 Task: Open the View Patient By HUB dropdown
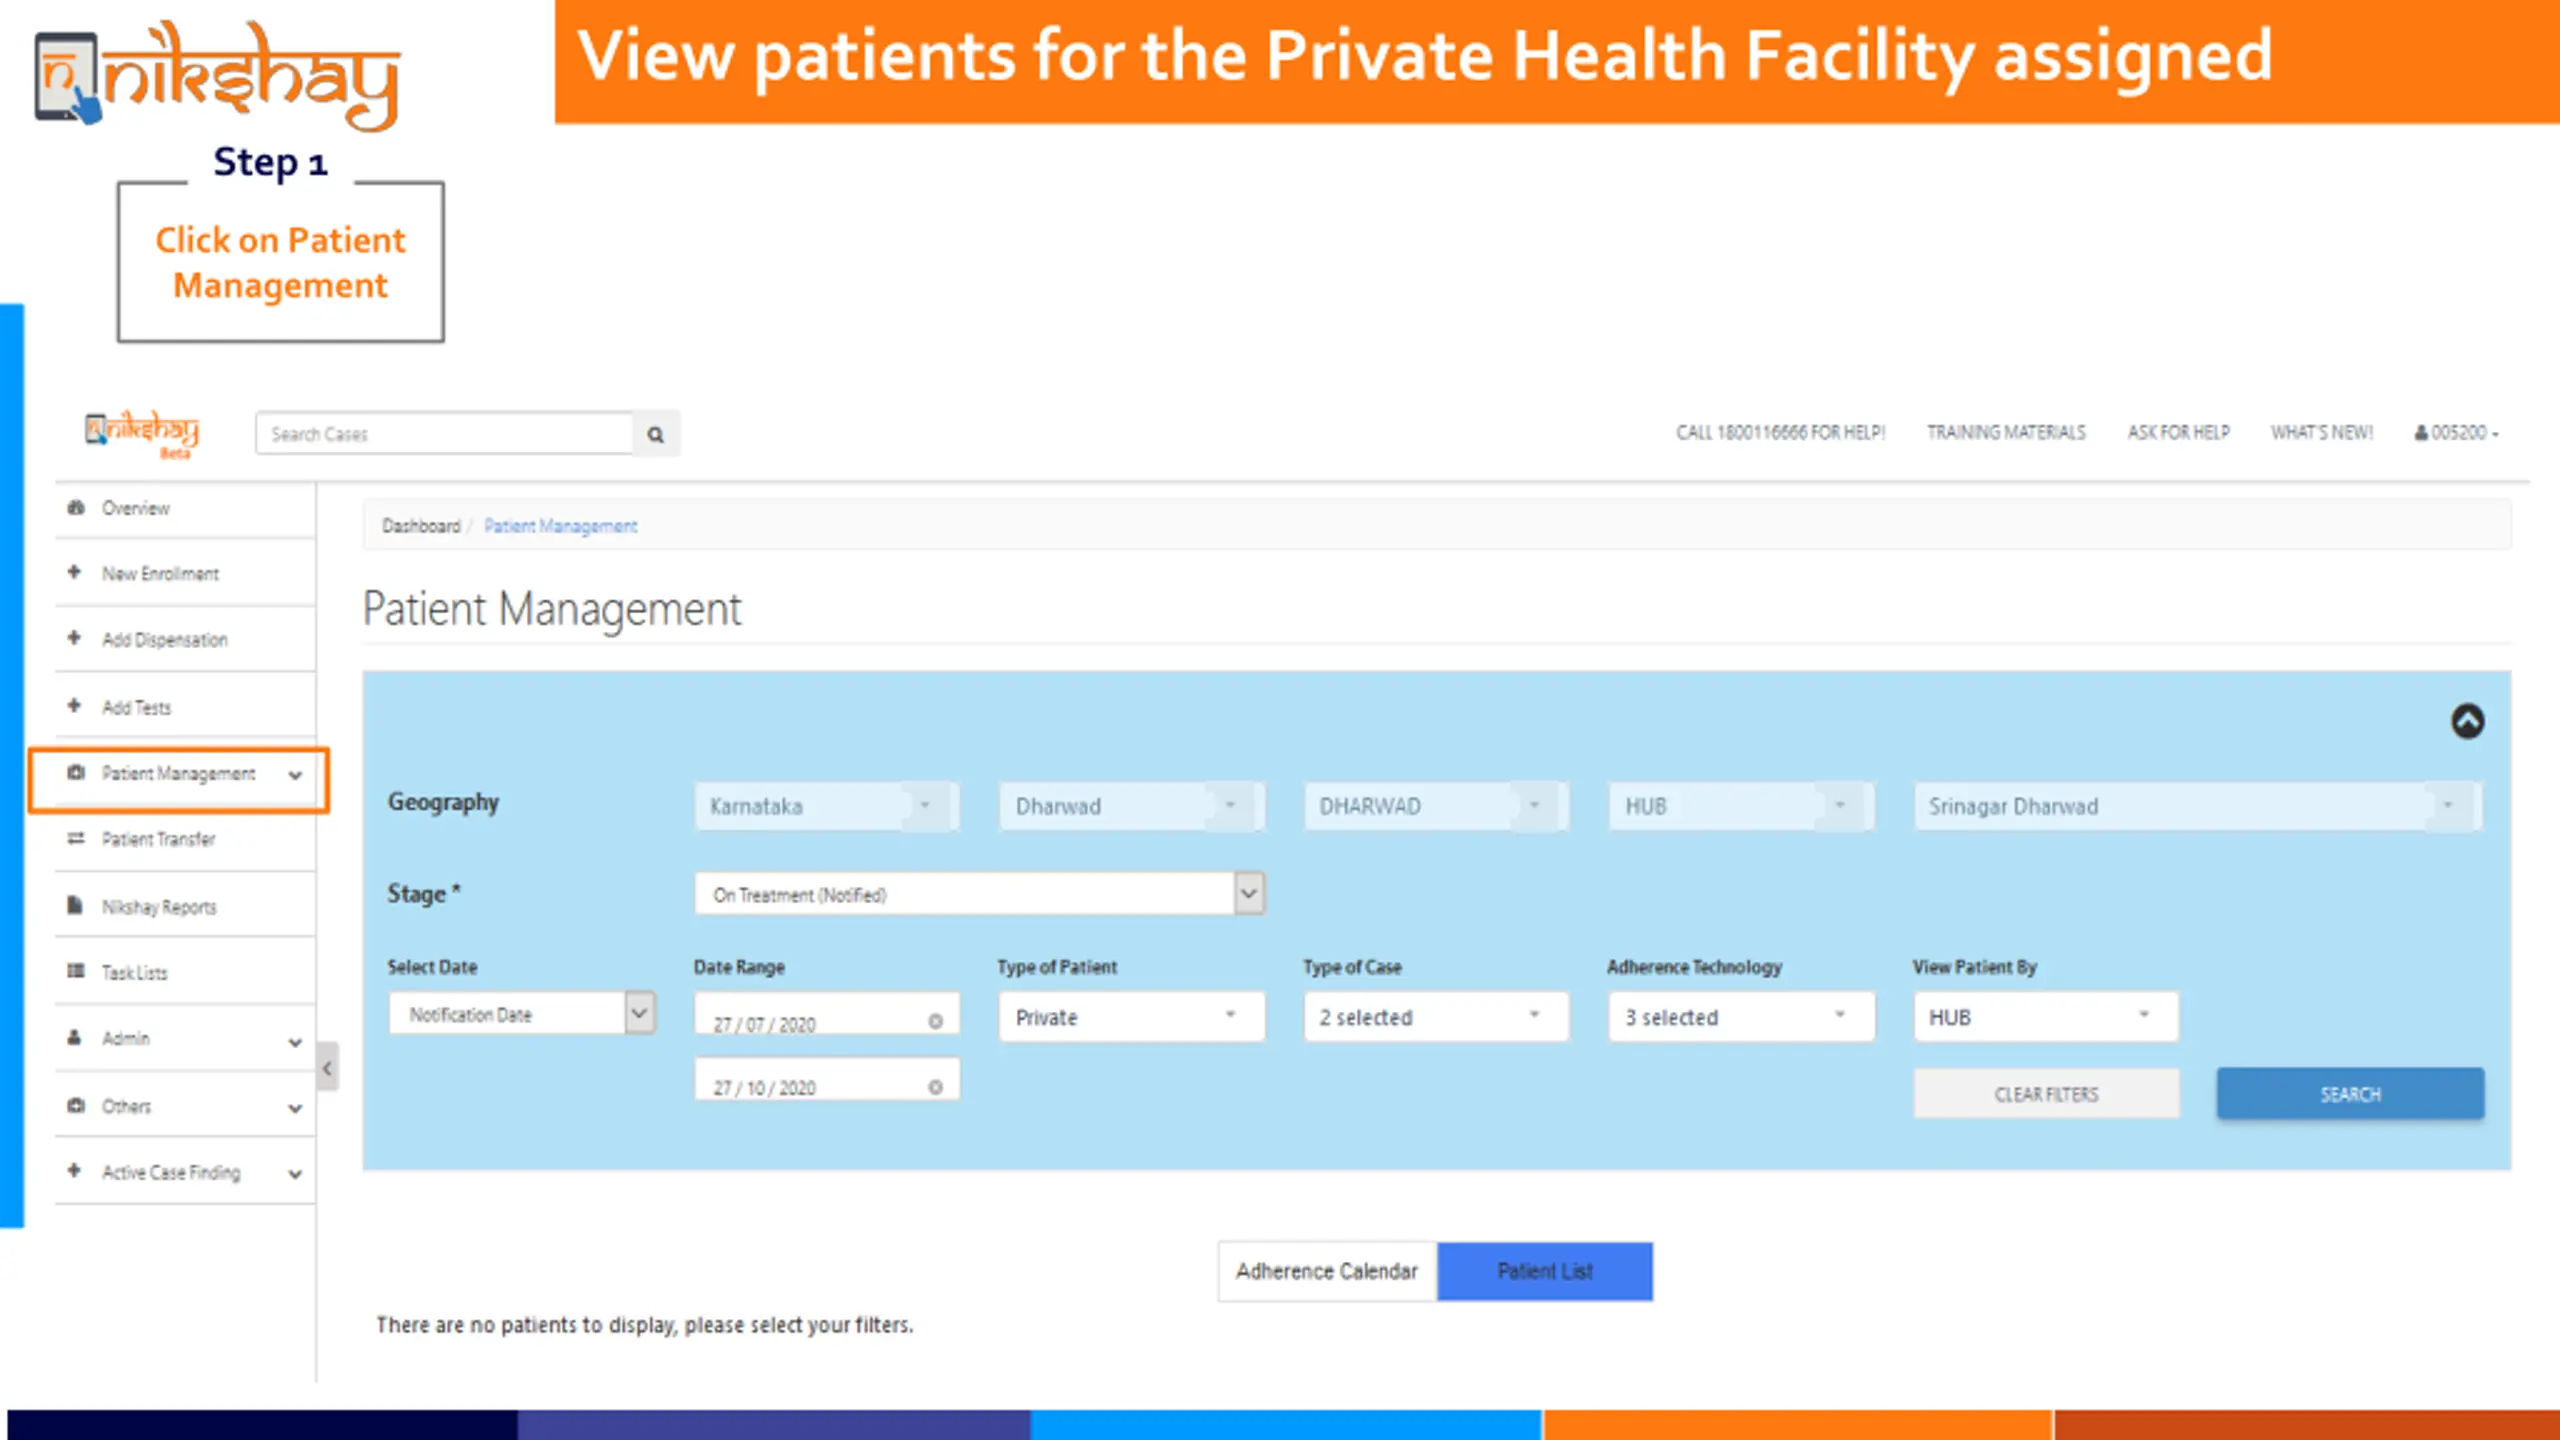pos(2046,1017)
